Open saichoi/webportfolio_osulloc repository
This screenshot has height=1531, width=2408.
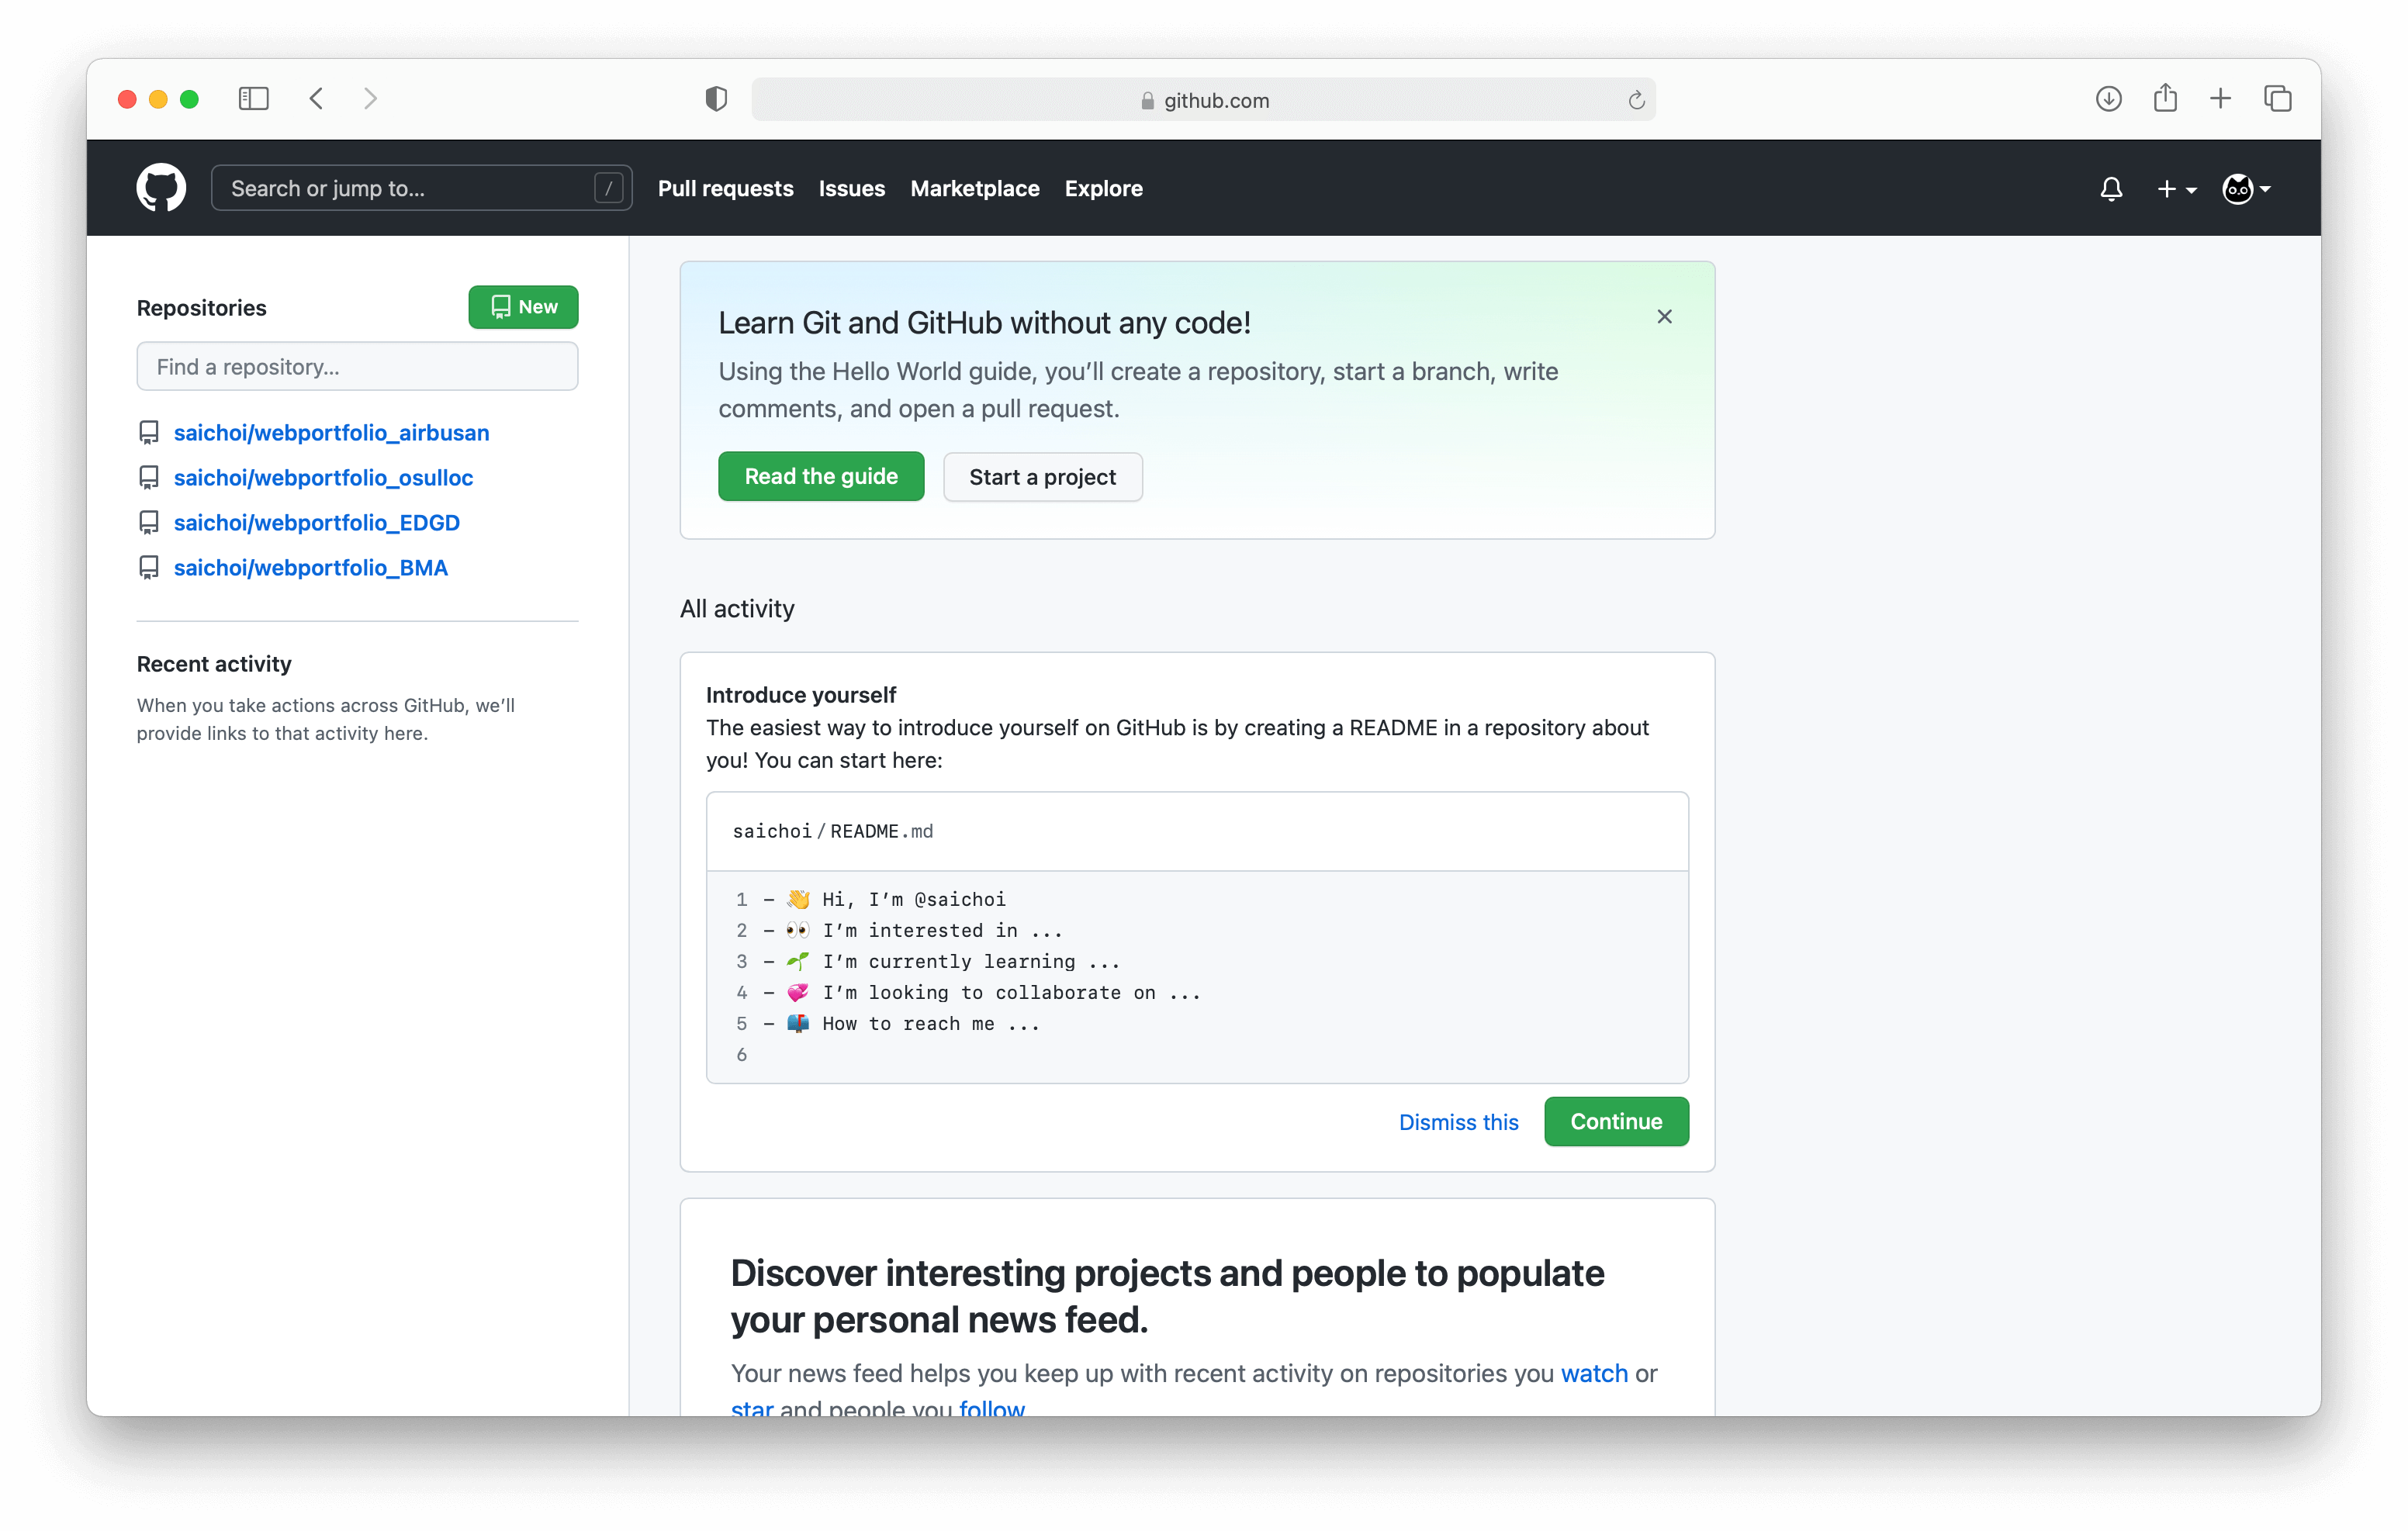pos(323,478)
